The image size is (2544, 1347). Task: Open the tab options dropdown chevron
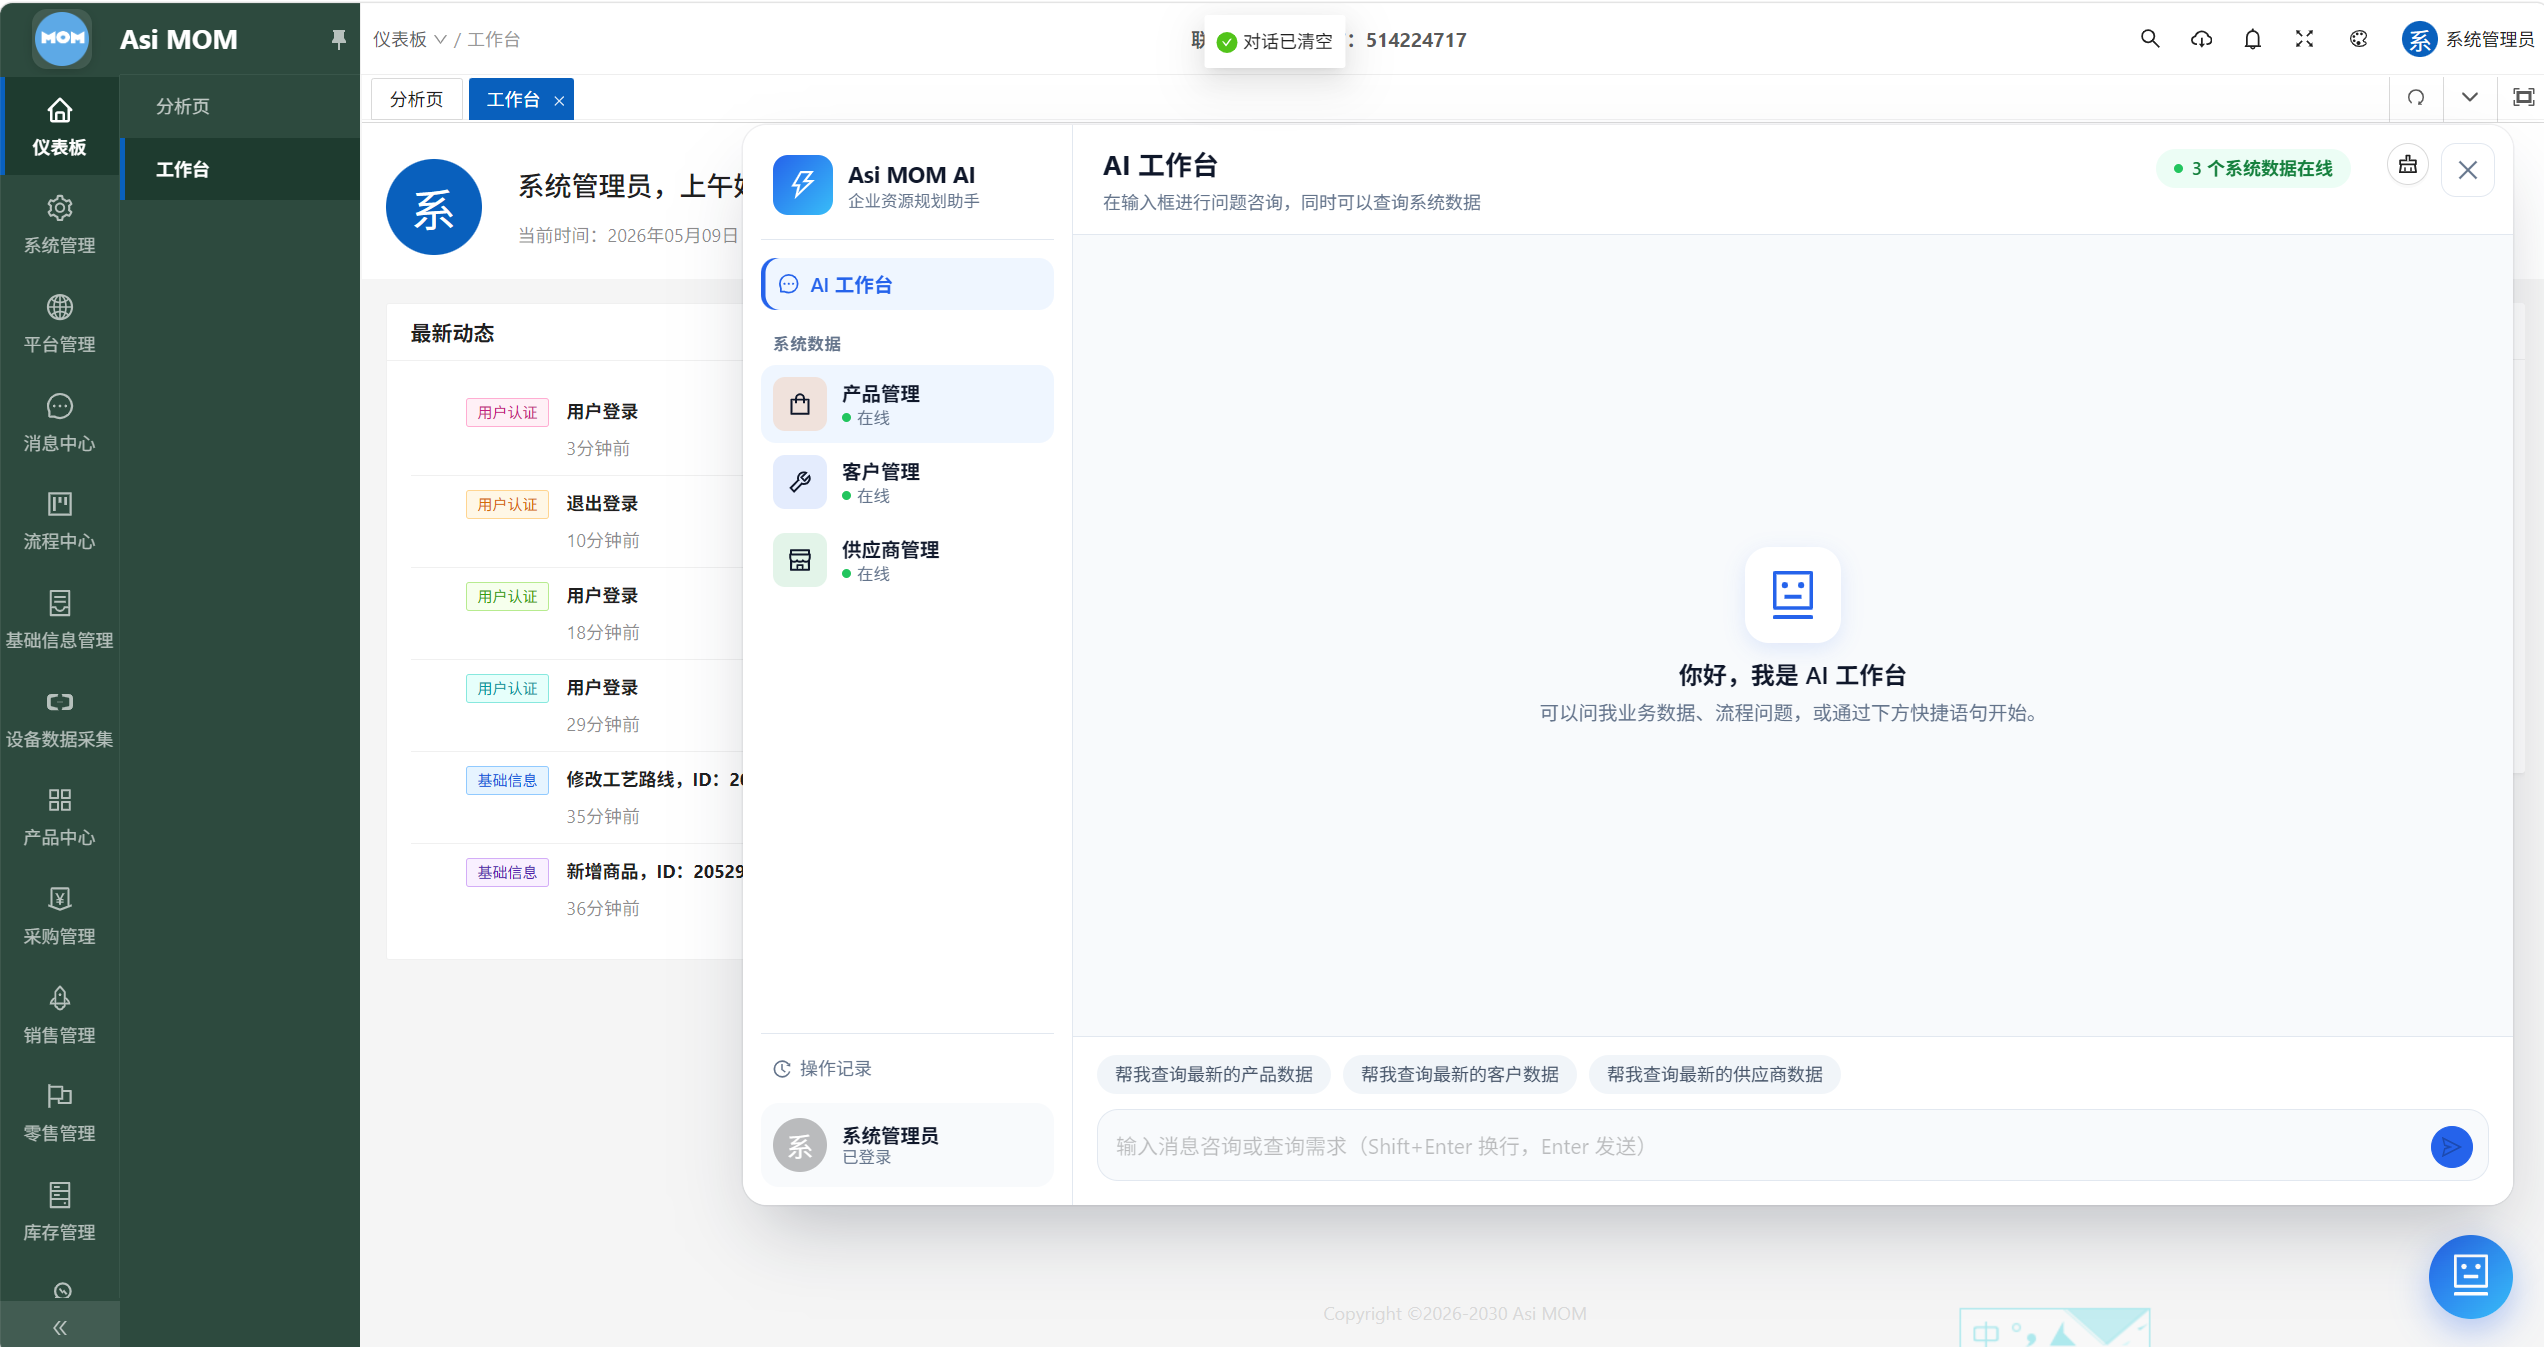tap(2469, 98)
